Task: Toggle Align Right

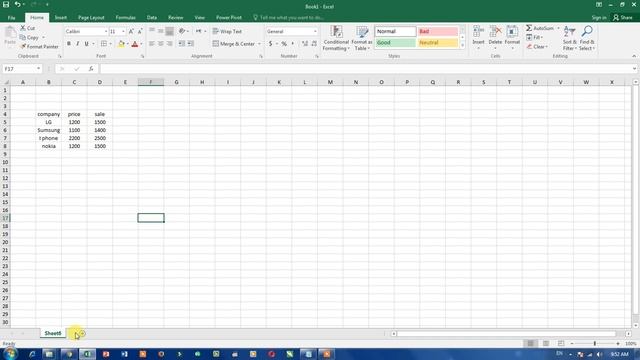Action: [x=170, y=44]
